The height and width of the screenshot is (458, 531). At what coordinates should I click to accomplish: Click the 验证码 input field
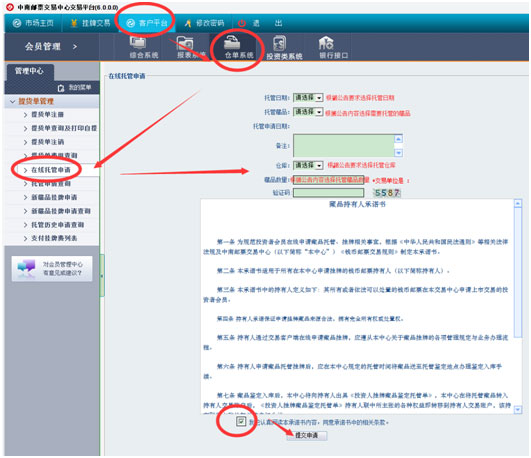point(328,193)
